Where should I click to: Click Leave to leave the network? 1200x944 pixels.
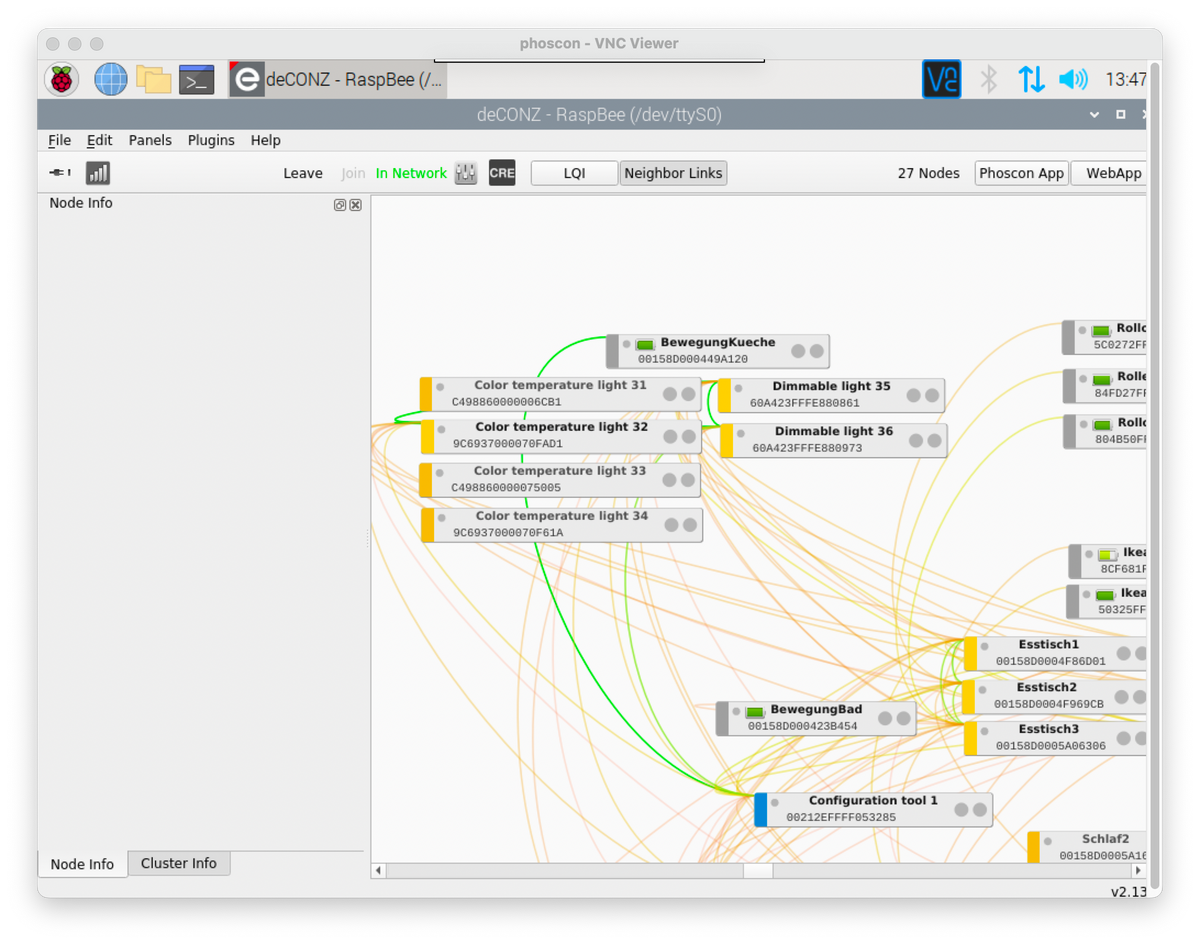point(303,173)
